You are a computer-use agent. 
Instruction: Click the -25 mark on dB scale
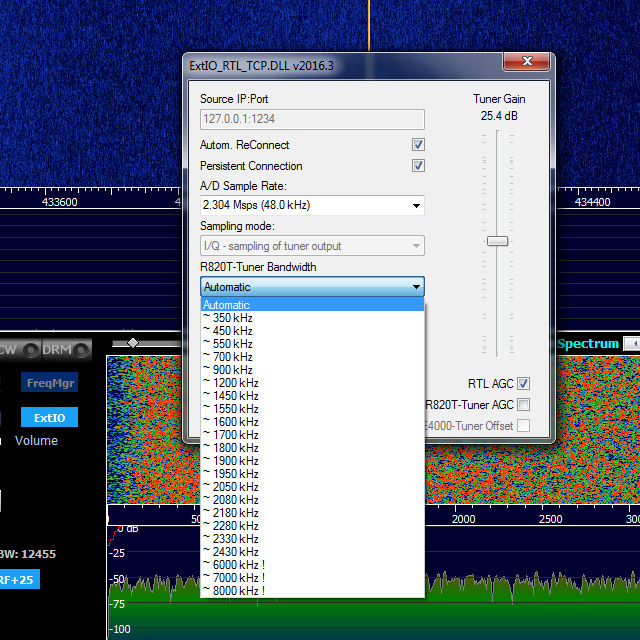click(x=117, y=553)
